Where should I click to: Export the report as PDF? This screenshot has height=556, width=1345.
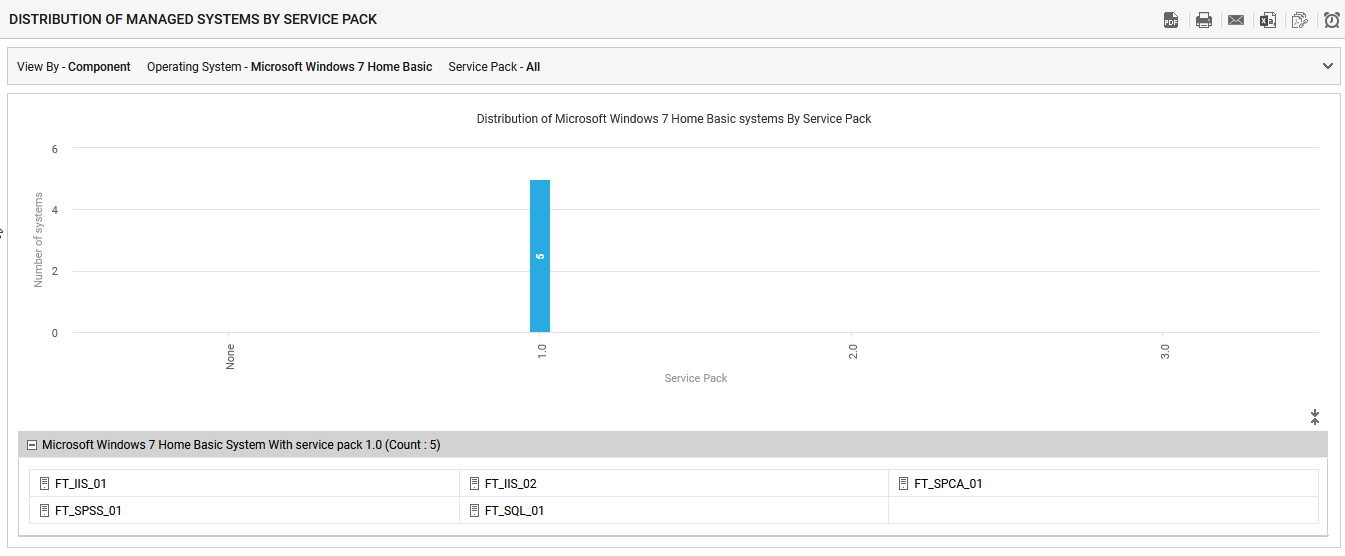tap(1171, 20)
